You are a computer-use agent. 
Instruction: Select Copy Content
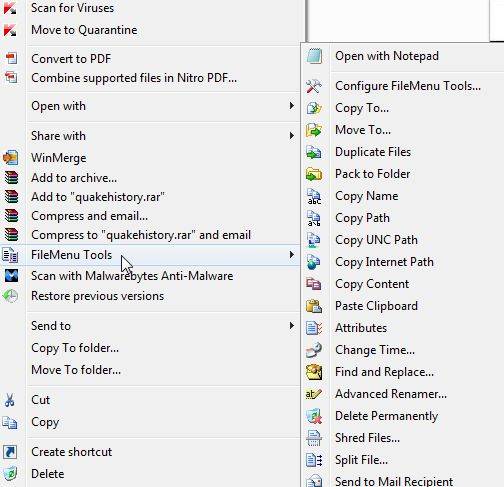coord(372,284)
